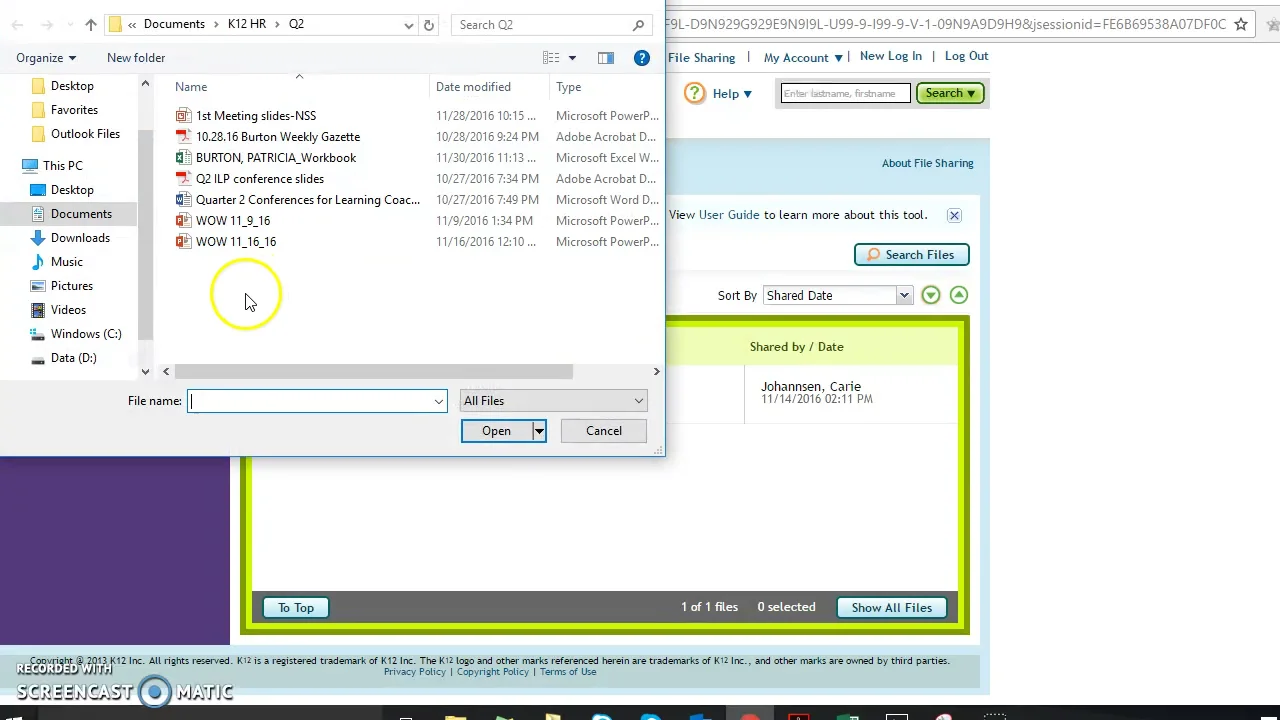Image resolution: width=1280 pixels, height=720 pixels.
Task: Open Sort By Shared Date dropdown
Action: [x=838, y=296]
